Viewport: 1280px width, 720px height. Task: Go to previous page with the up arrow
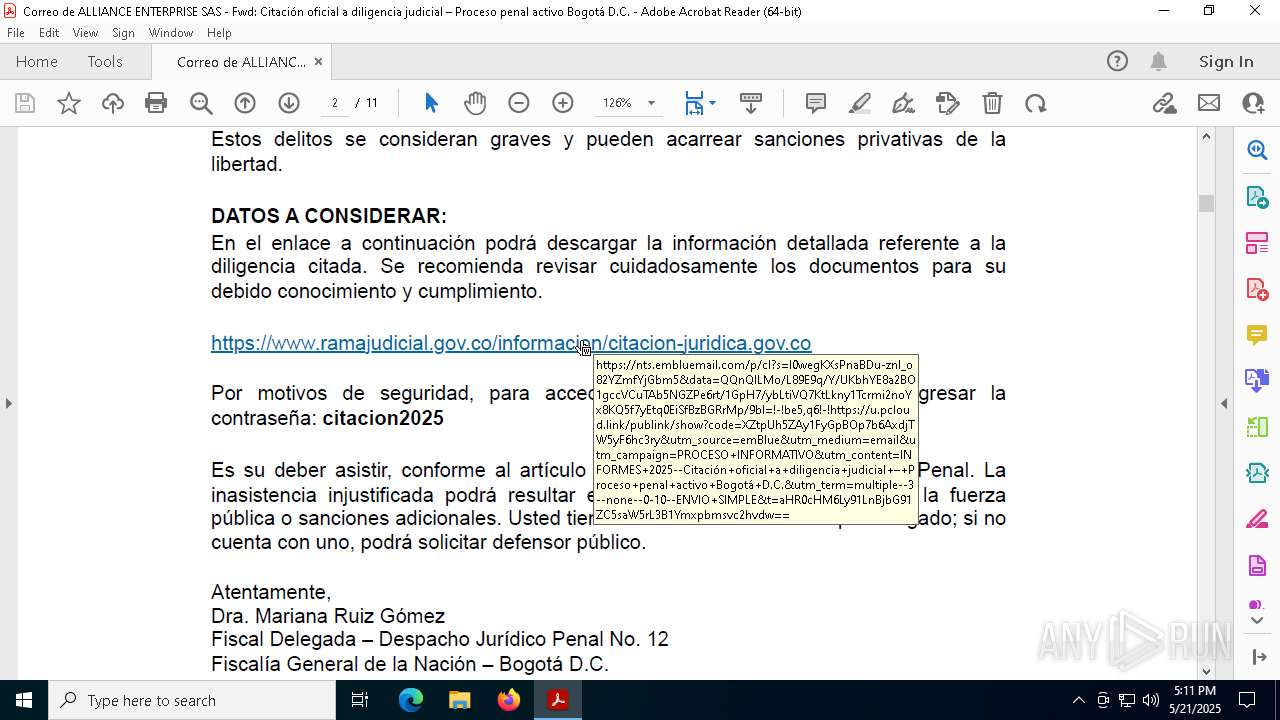(x=245, y=103)
